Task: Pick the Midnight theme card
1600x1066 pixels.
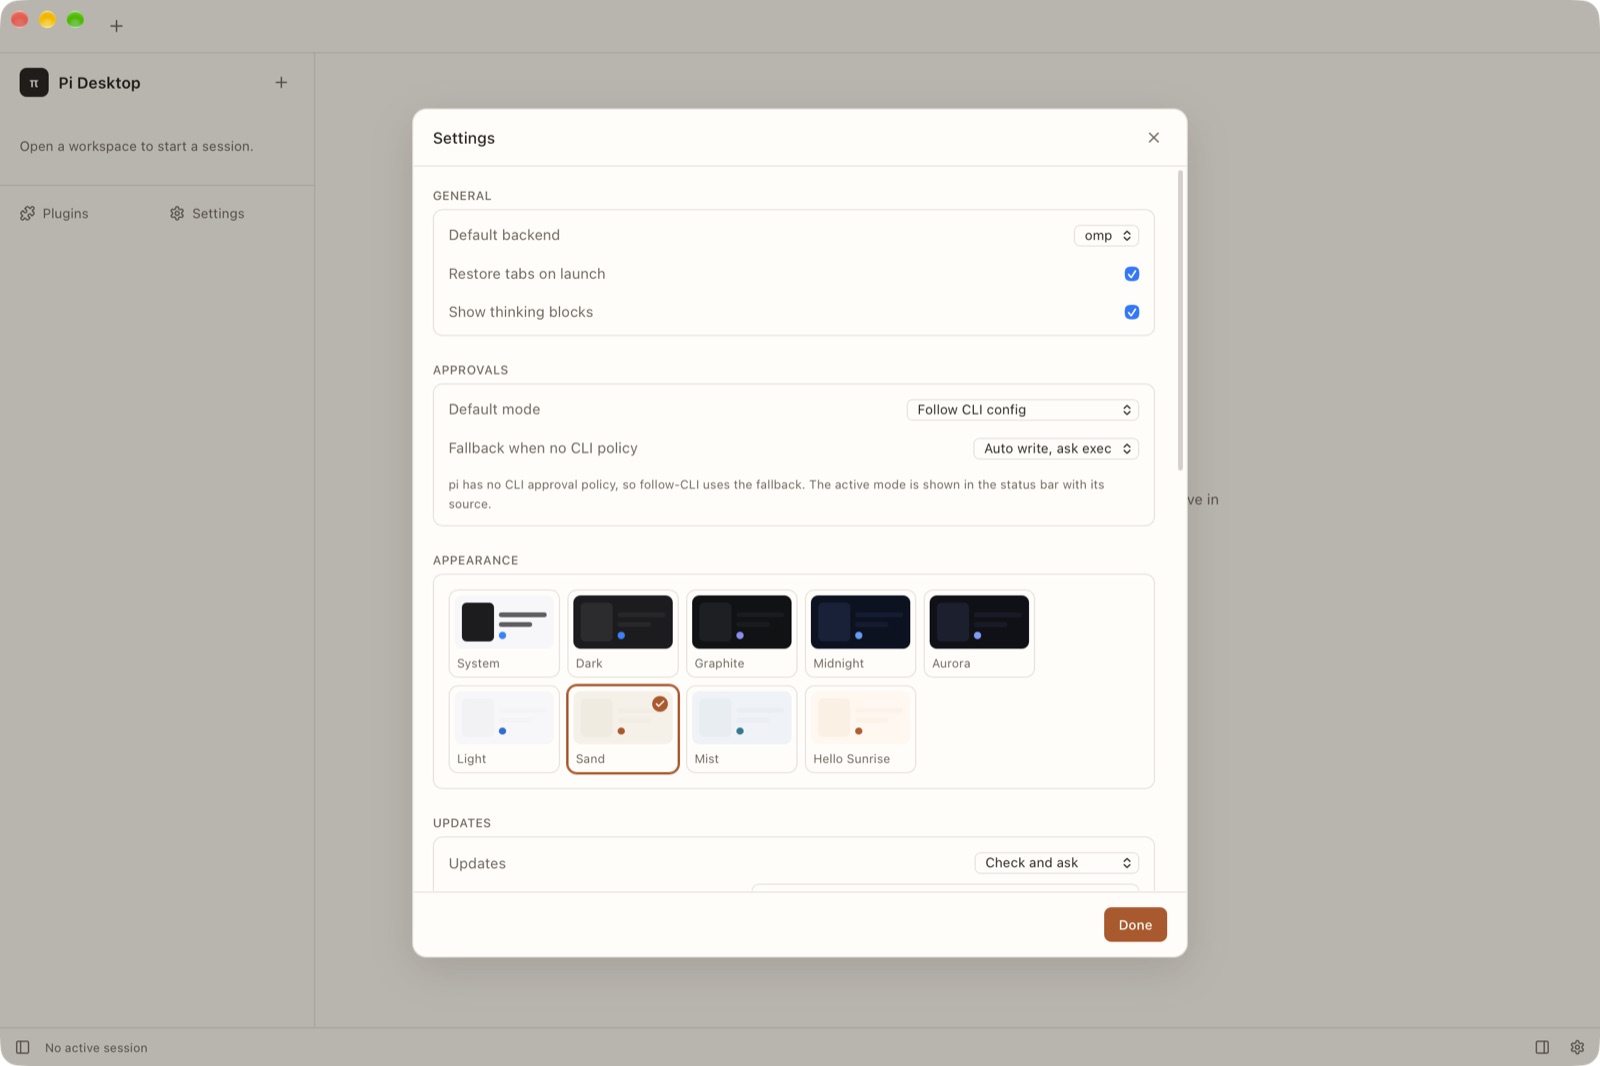Action: pyautogui.click(x=860, y=634)
